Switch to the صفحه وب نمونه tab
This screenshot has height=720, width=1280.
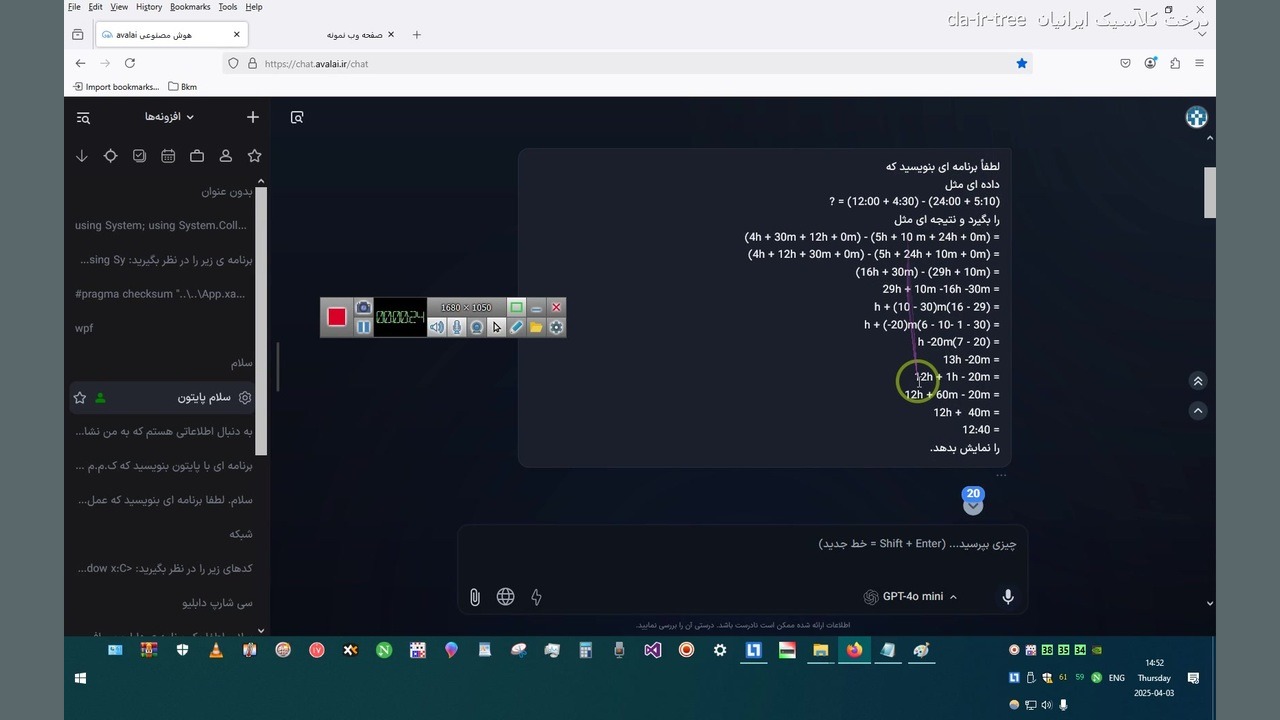[x=355, y=35]
